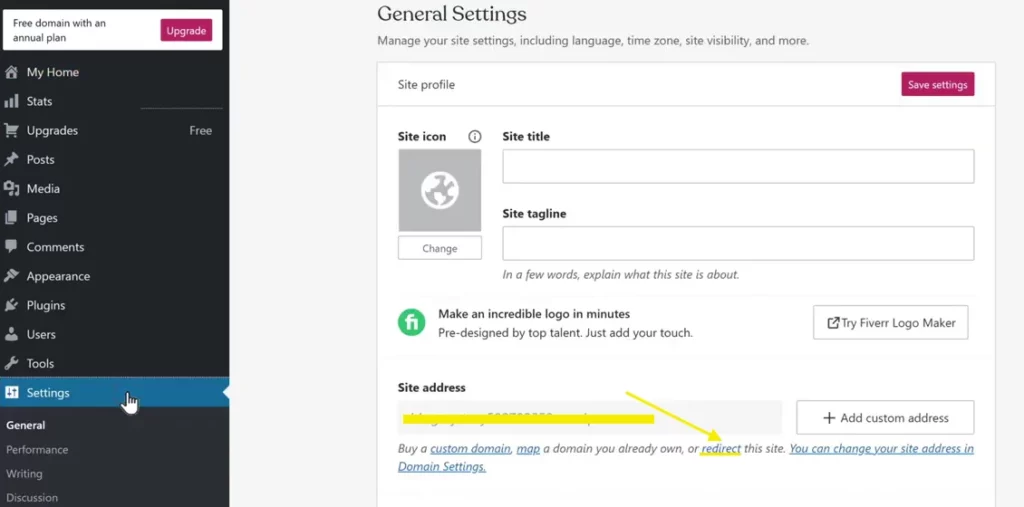Open the Upgrades menu item
Viewport: 1024px width, 507px height.
point(114,130)
